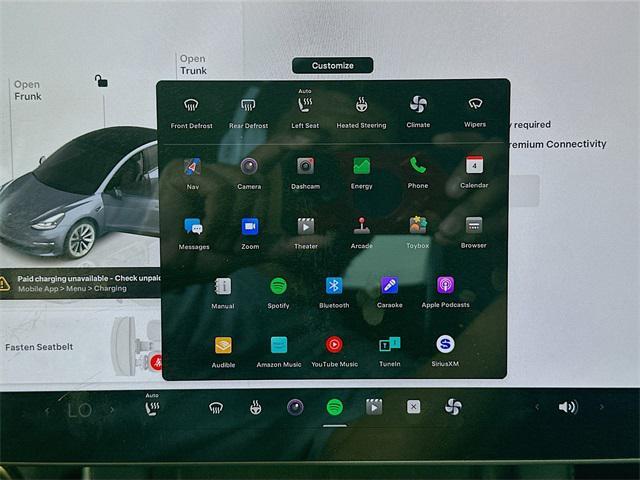Open the Toybox app
This screenshot has height=480, width=640.
(x=418, y=232)
